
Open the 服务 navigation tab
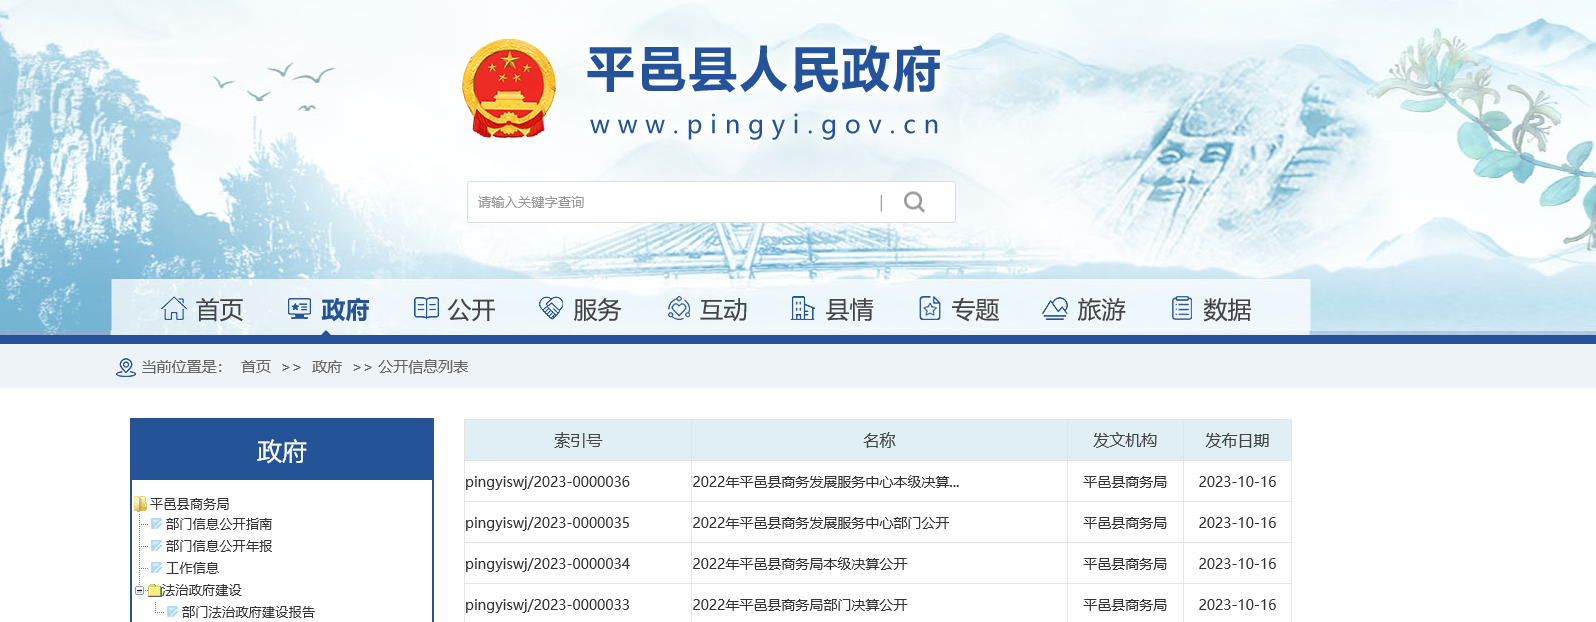597,310
